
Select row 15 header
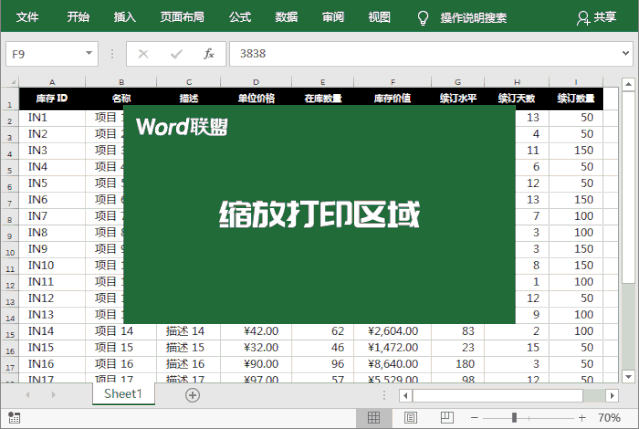10,332
